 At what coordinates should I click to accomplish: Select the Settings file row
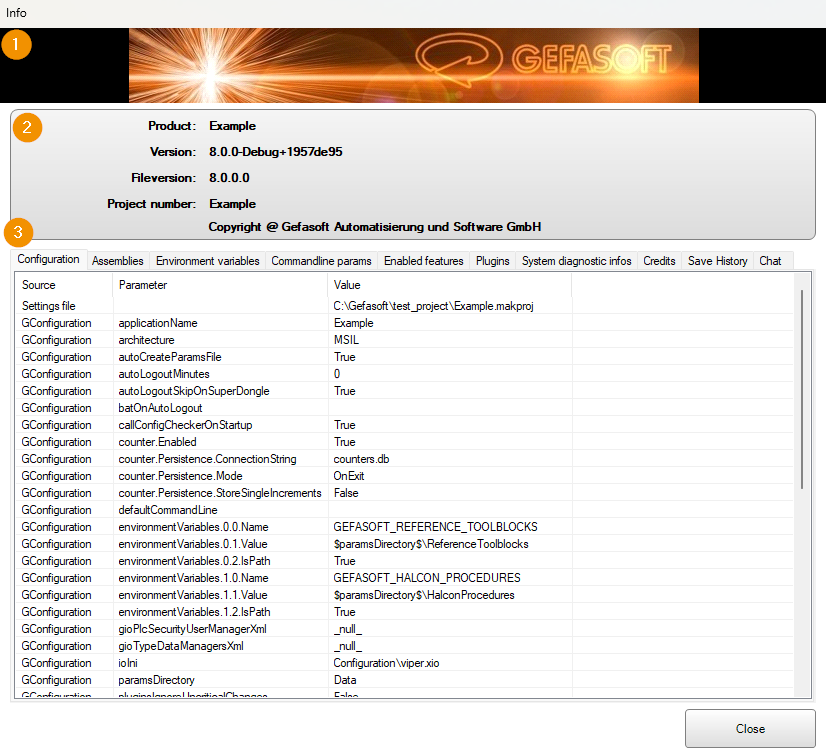tap(404, 306)
